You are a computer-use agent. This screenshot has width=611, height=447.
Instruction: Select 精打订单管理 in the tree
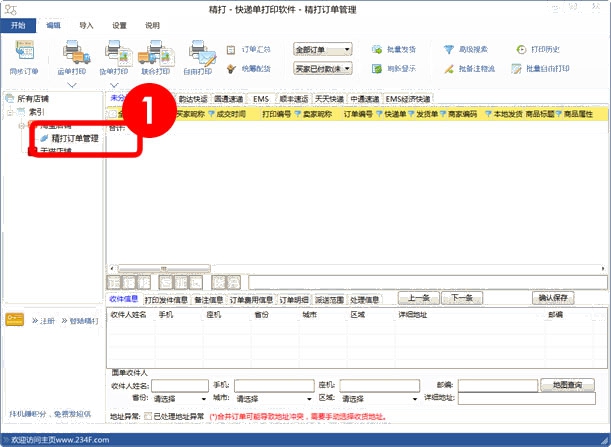click(x=74, y=138)
